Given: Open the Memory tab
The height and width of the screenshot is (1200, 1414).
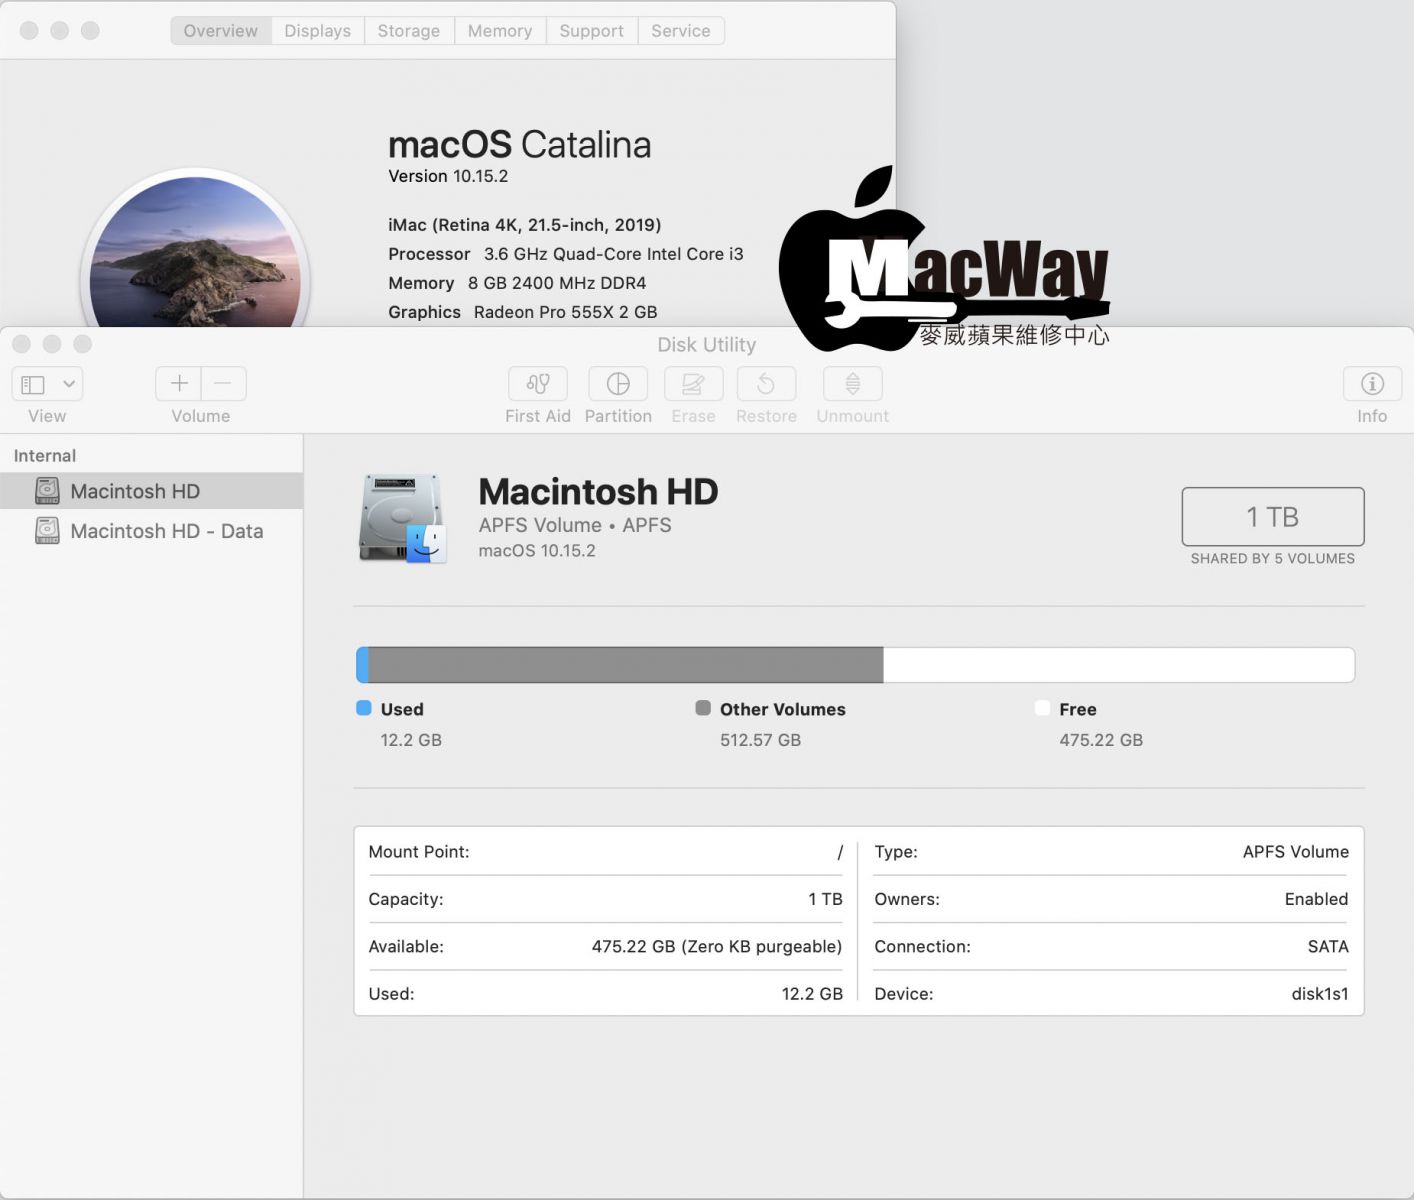Looking at the screenshot, I should [x=500, y=31].
